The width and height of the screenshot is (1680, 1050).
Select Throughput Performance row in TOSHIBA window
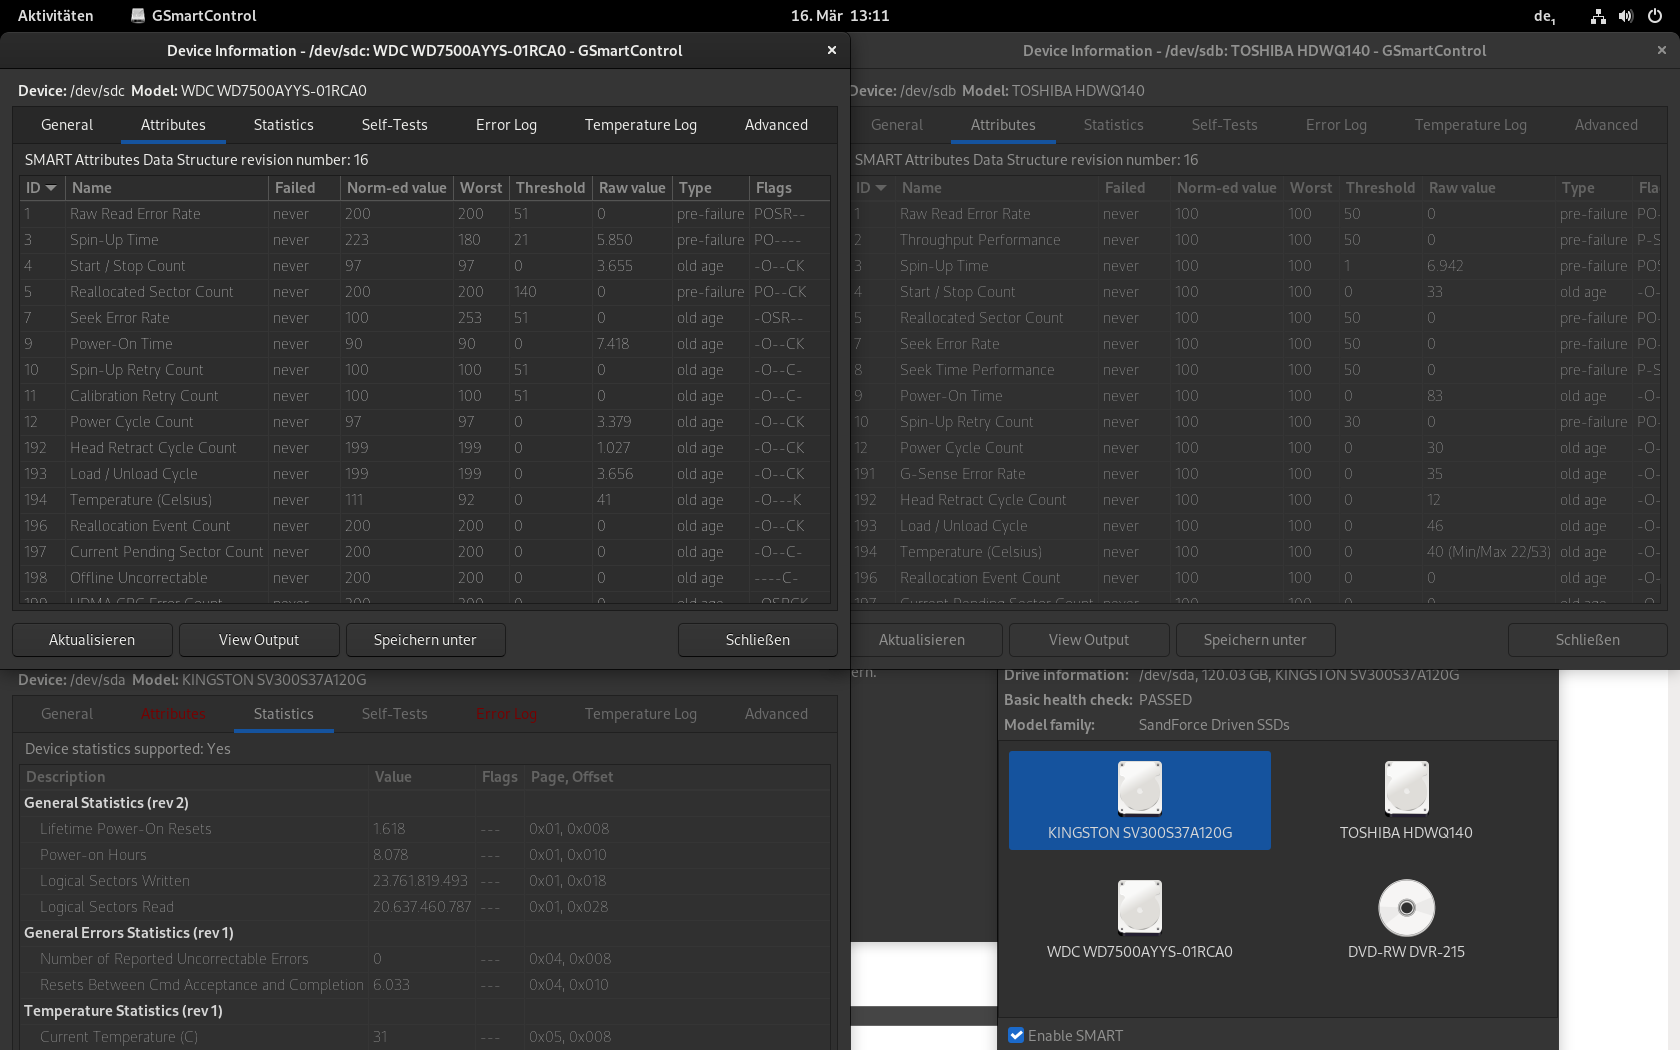pyautogui.click(x=1255, y=240)
